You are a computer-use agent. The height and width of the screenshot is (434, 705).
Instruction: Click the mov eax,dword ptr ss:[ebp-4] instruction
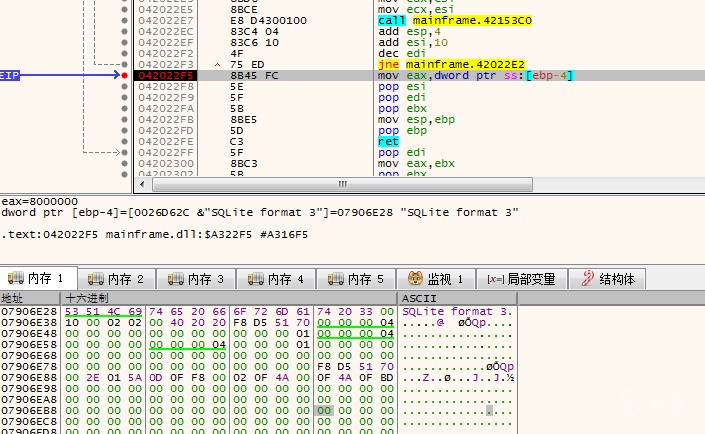[x=476, y=76]
